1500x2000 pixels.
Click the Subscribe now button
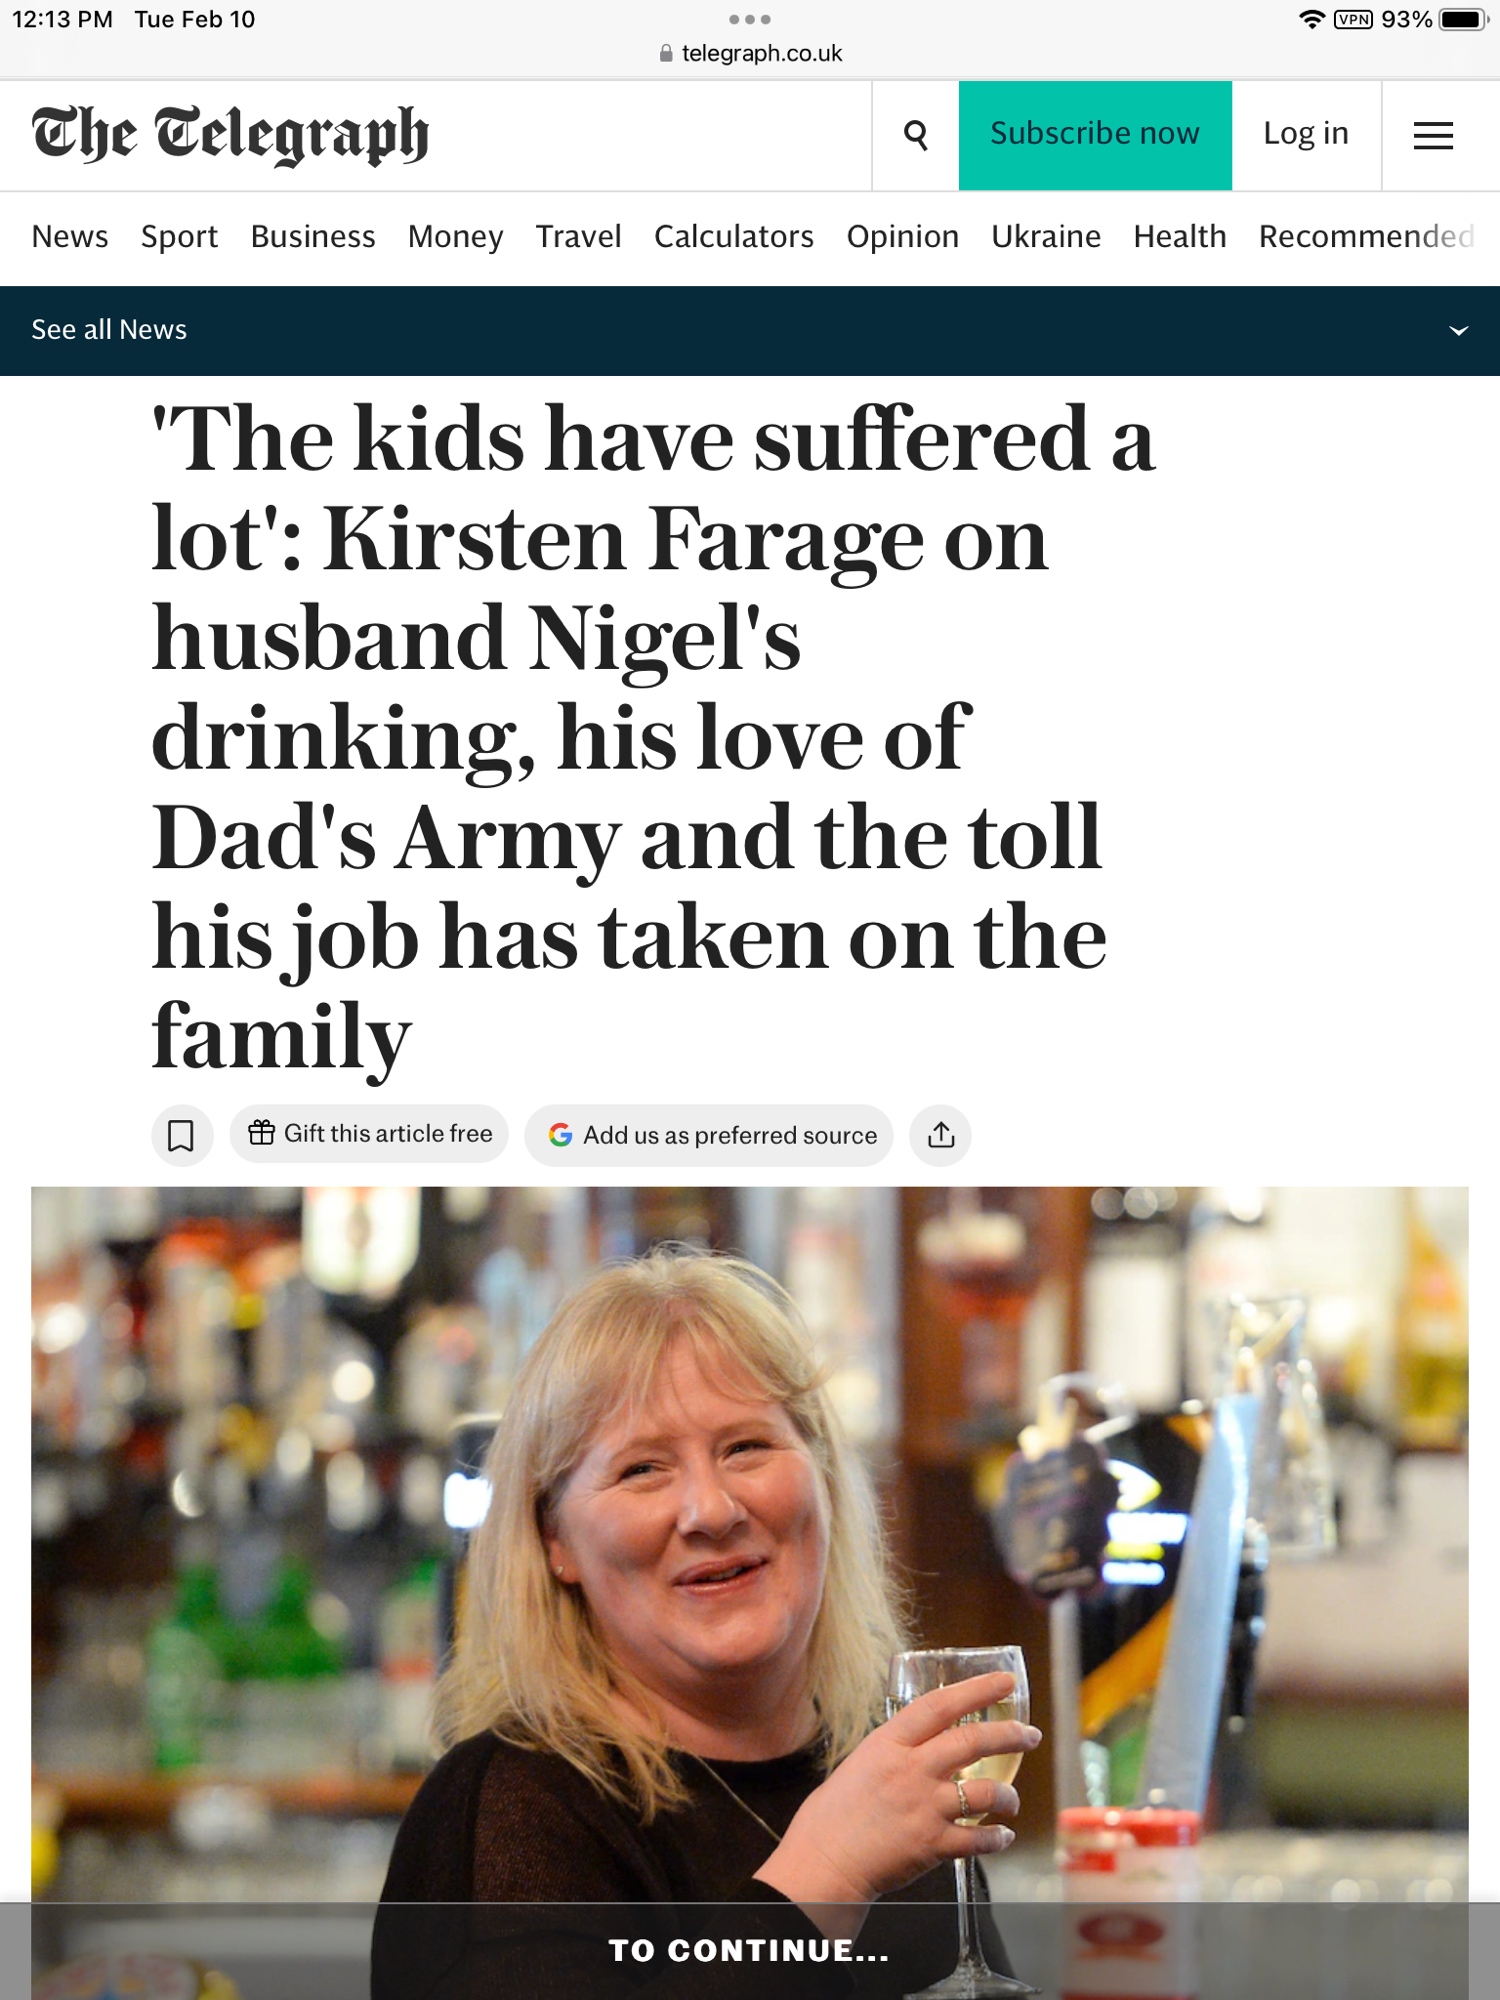point(1095,135)
